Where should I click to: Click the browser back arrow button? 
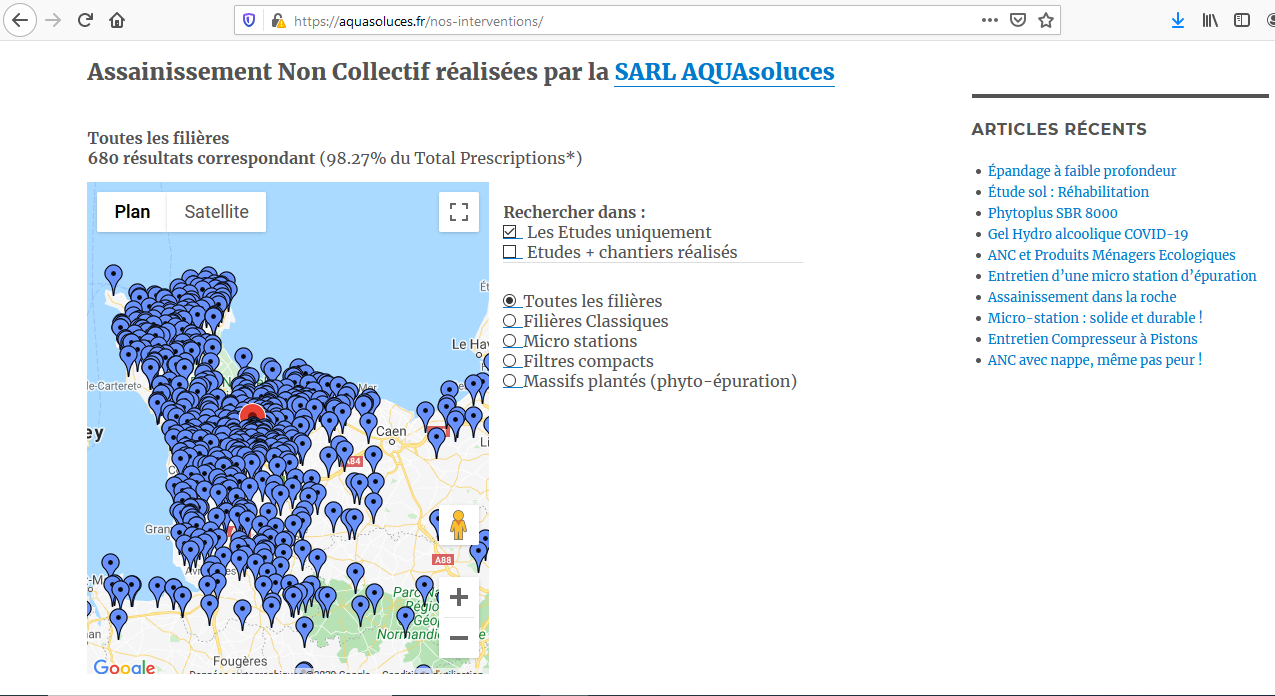(20, 20)
